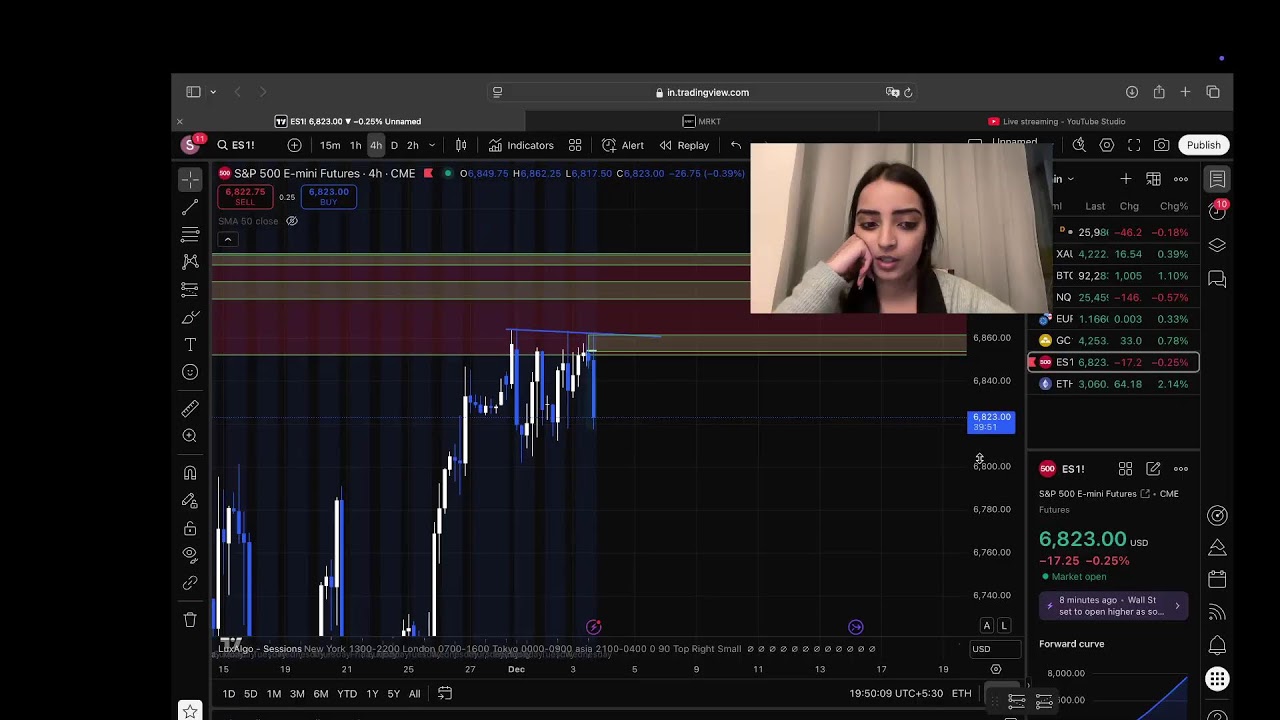This screenshot has width=1280, height=720.
Task: Open the forecasting and measurement tools
Action: (190, 289)
